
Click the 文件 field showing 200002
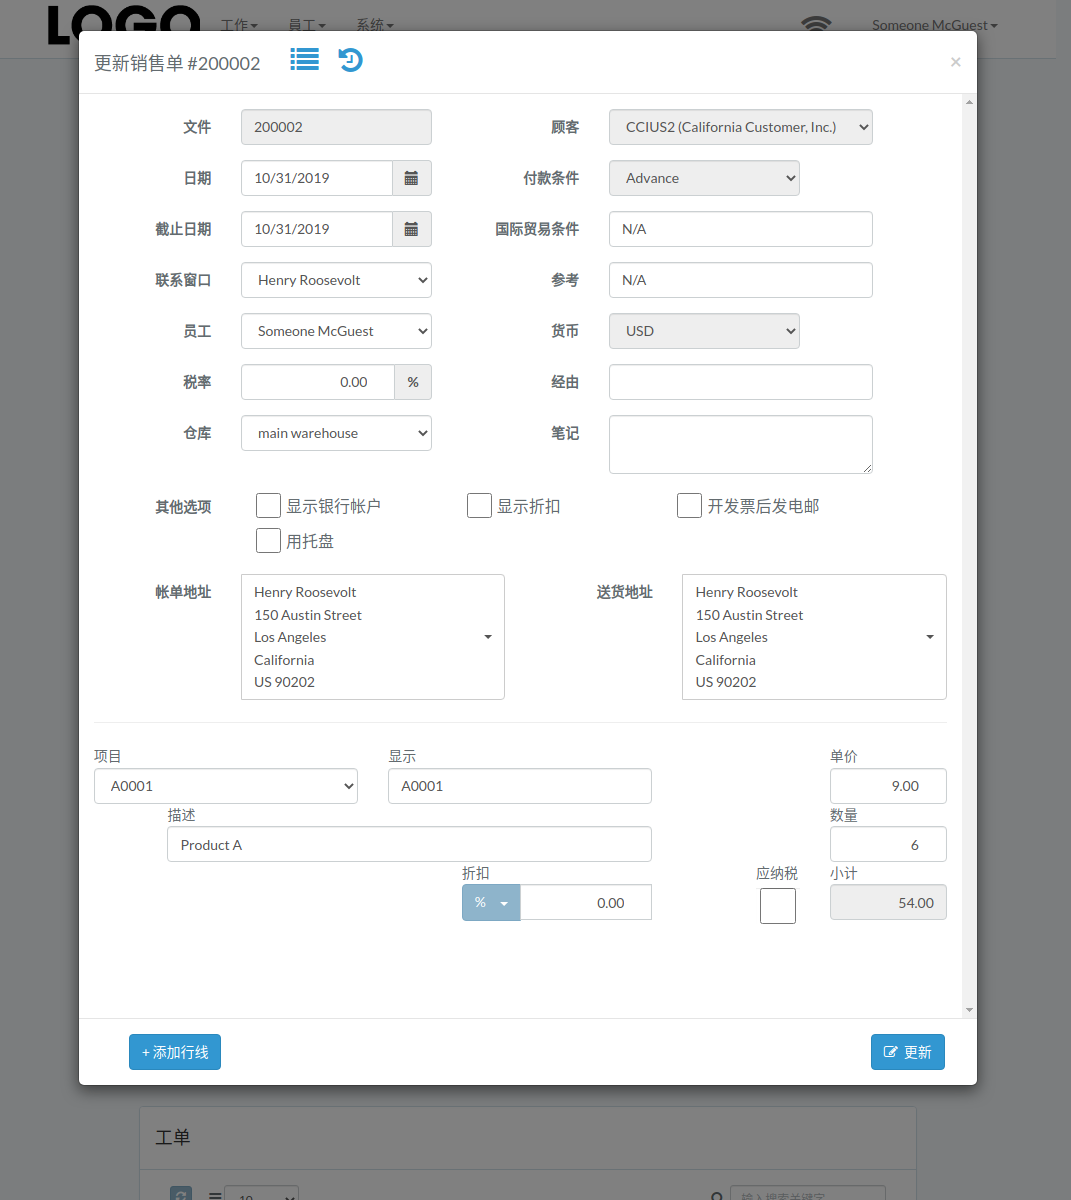336,127
